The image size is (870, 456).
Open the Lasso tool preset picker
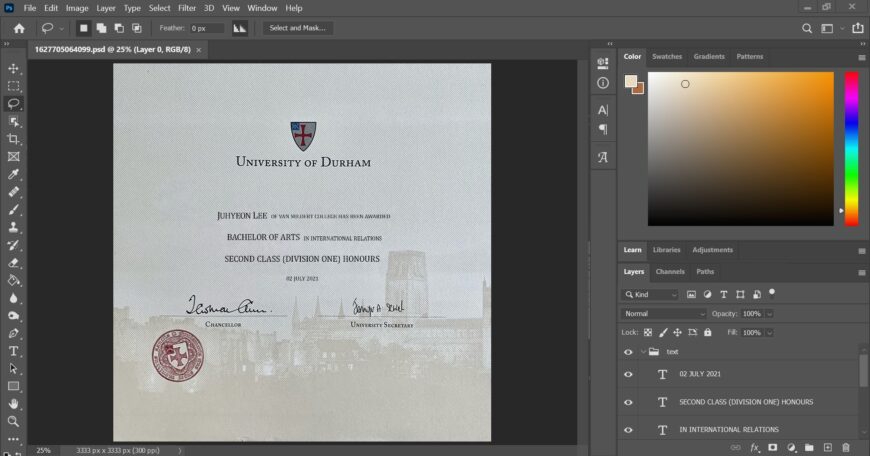62,28
